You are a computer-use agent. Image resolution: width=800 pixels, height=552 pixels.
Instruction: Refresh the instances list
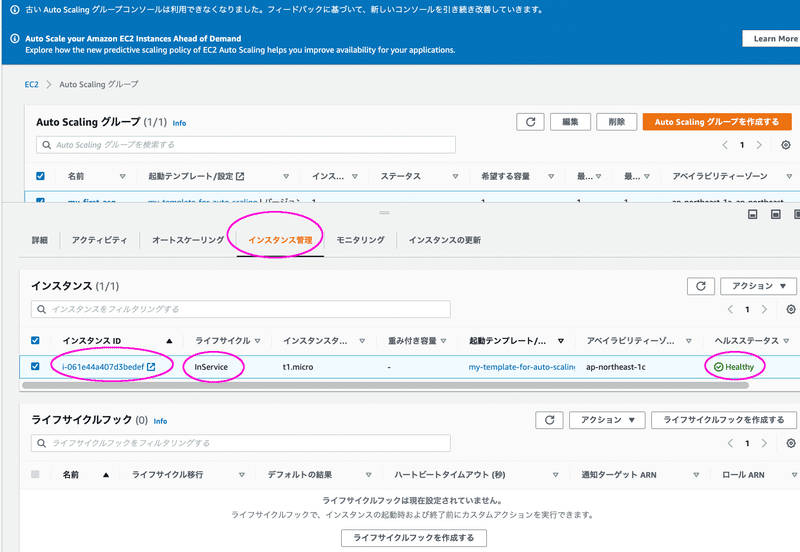701,286
